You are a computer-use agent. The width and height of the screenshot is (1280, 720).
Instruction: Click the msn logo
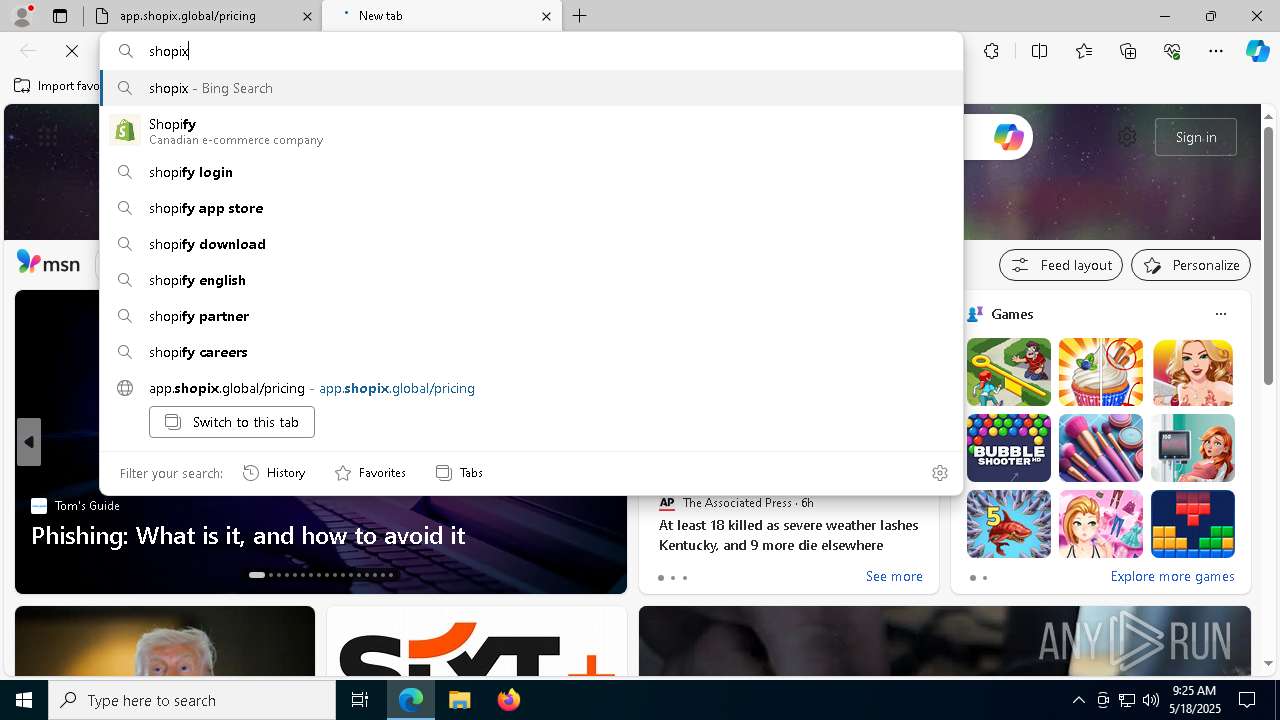[x=48, y=264]
